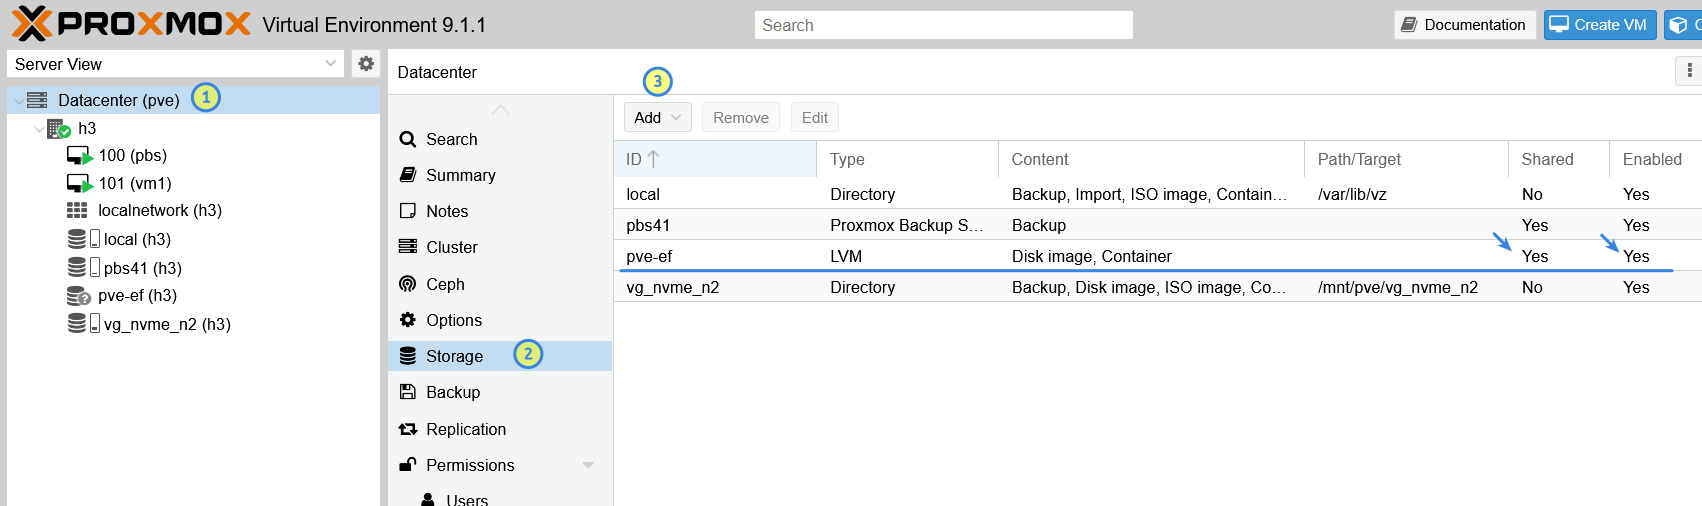Click the /var/lib/vz path cell

pos(1352,194)
